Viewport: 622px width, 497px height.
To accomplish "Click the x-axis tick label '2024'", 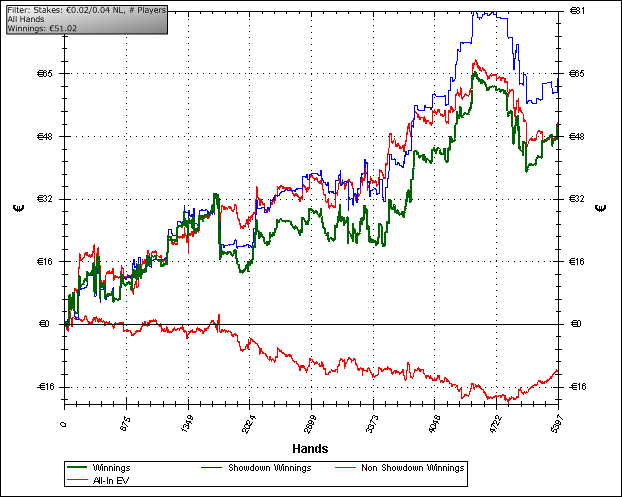I will pyautogui.click(x=248, y=424).
